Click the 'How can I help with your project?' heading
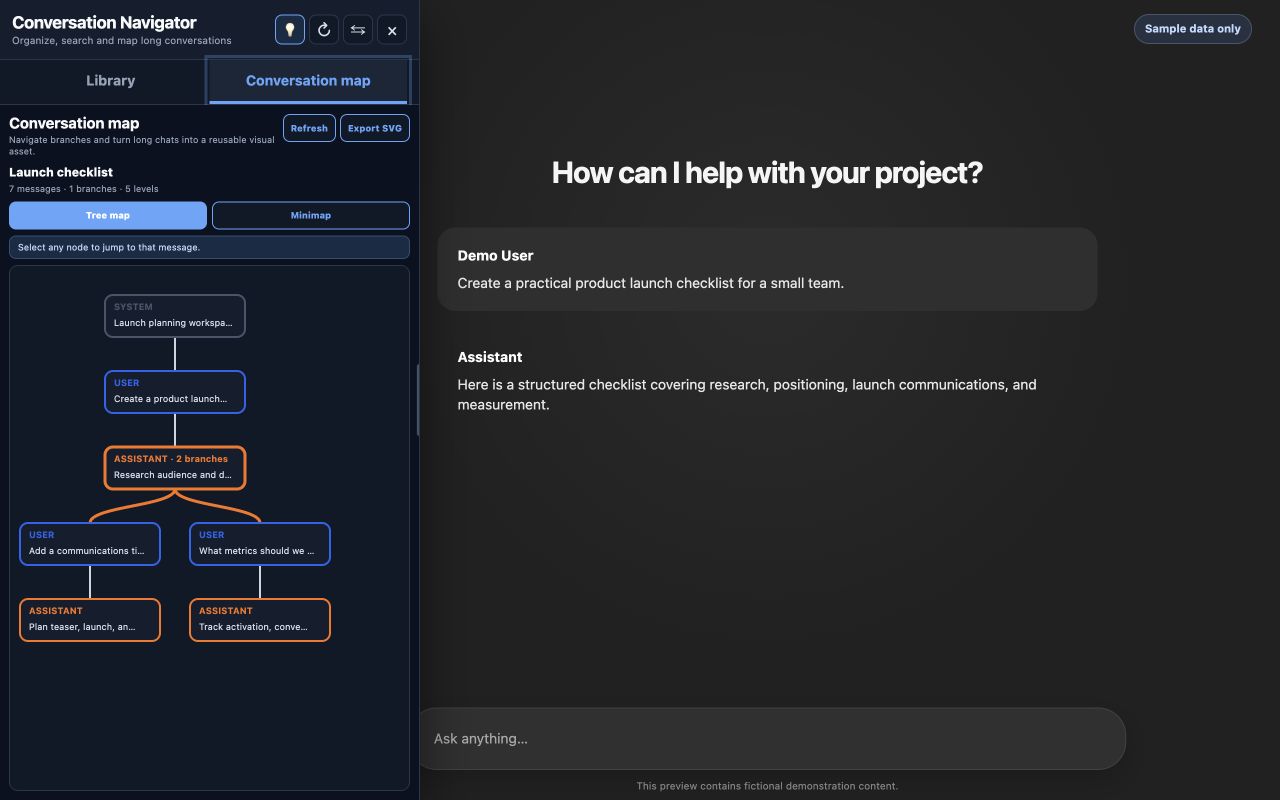The width and height of the screenshot is (1280, 800). (x=767, y=173)
